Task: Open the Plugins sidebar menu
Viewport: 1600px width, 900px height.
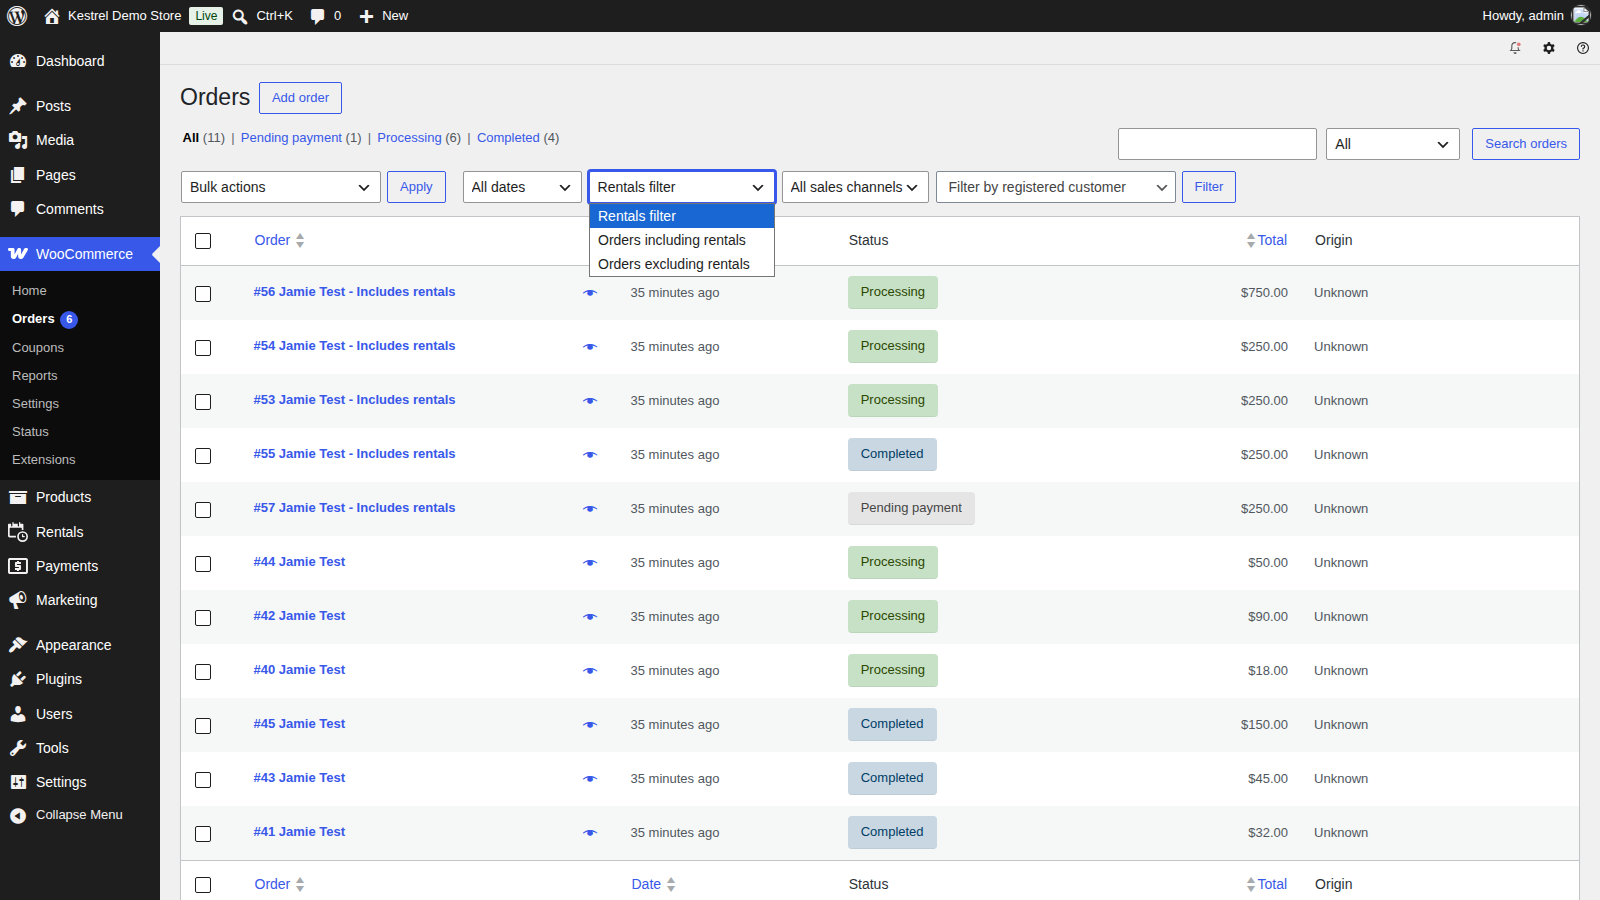Action: pos(80,679)
